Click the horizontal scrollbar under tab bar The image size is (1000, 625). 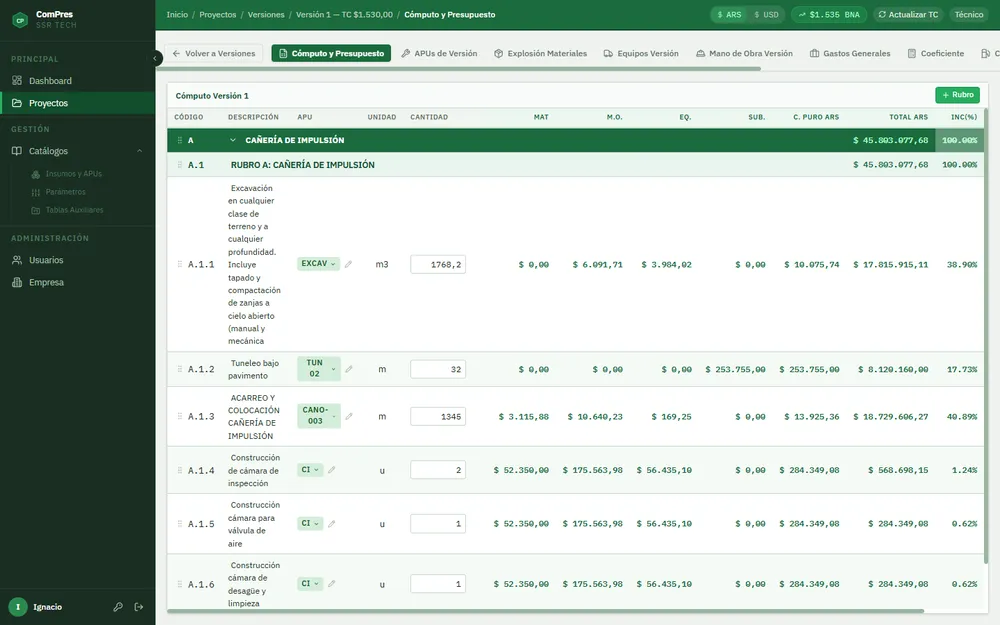(462, 68)
